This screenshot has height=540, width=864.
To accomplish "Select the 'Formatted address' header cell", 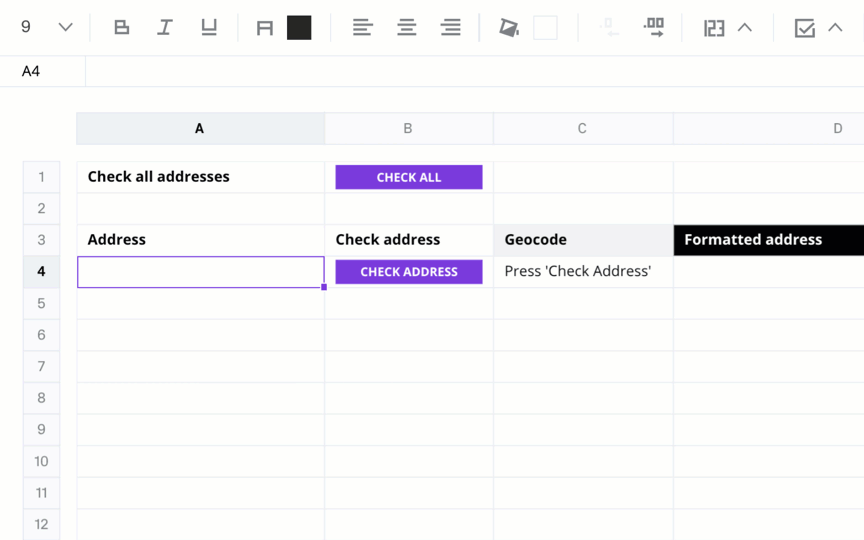I will pos(769,240).
